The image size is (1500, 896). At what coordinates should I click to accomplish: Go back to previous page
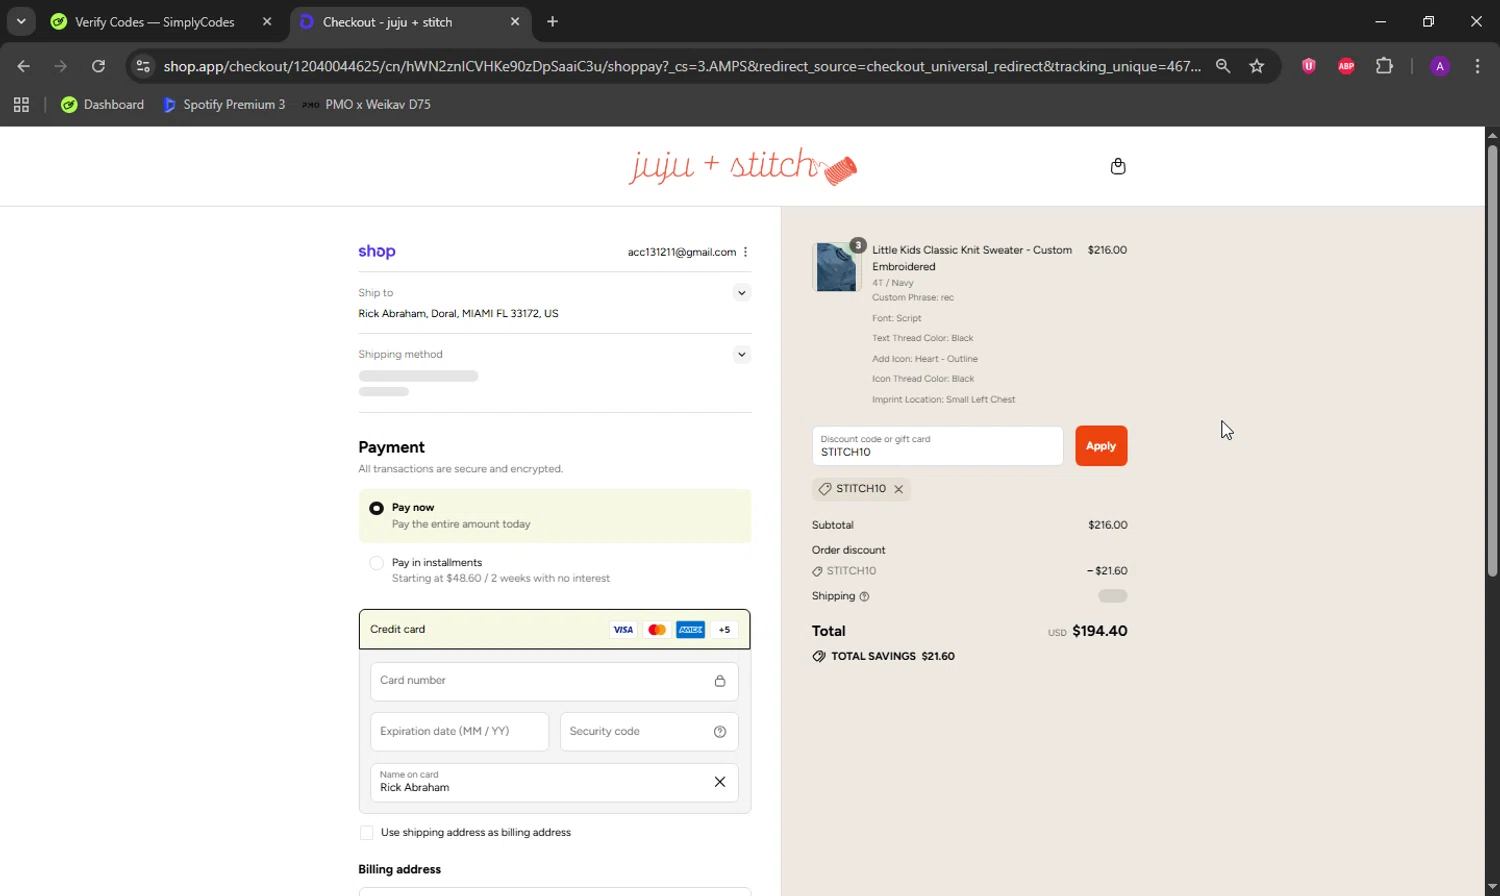(x=24, y=66)
